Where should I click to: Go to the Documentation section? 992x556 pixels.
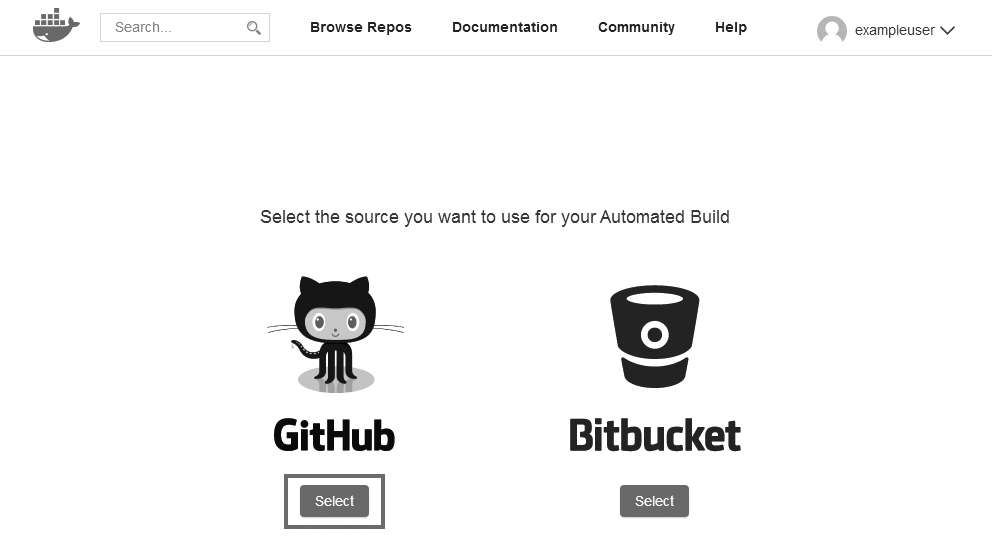(504, 27)
